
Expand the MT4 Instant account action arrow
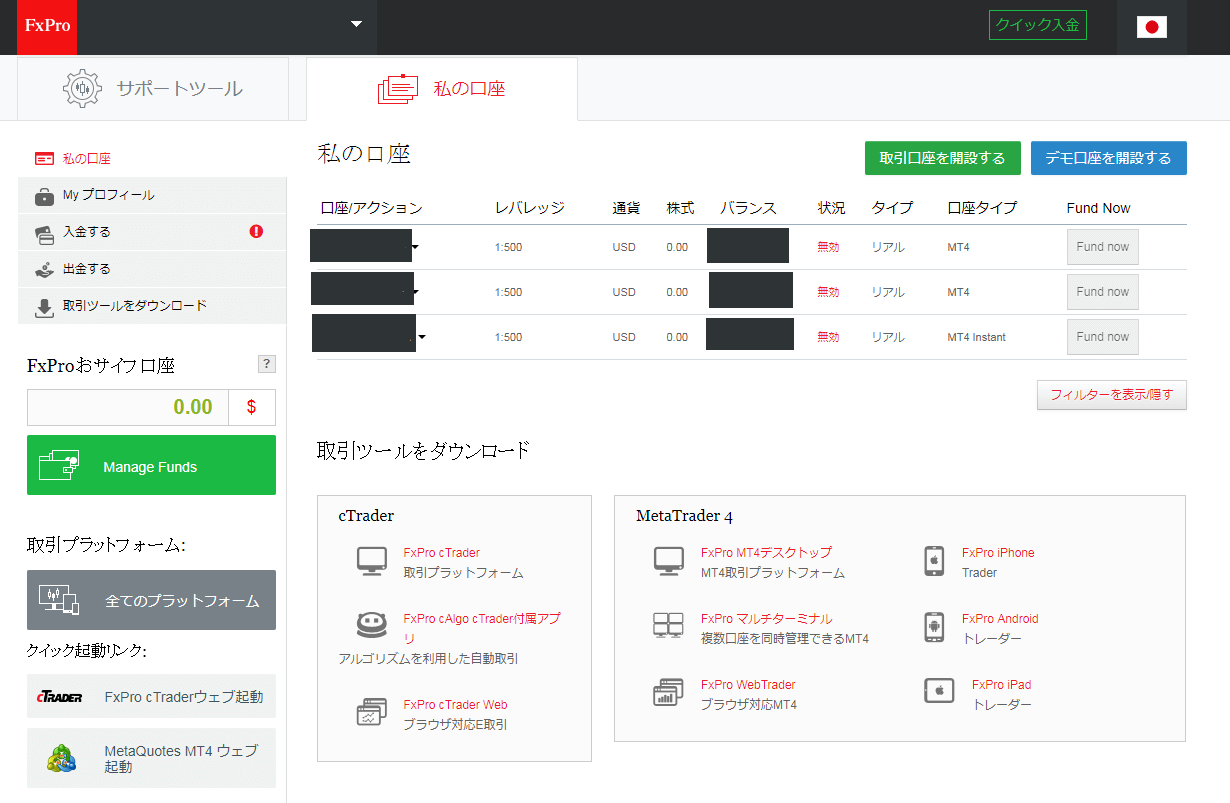[421, 337]
